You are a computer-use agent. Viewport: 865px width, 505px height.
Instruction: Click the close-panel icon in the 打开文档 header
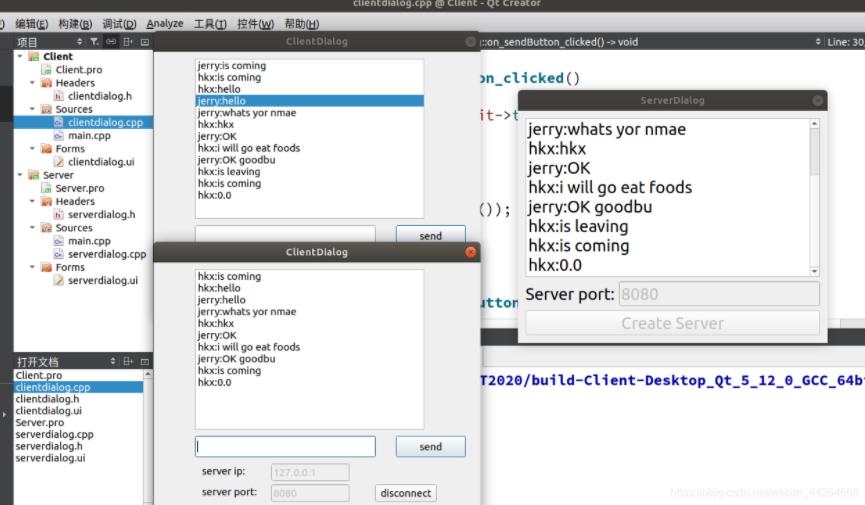[145, 362]
